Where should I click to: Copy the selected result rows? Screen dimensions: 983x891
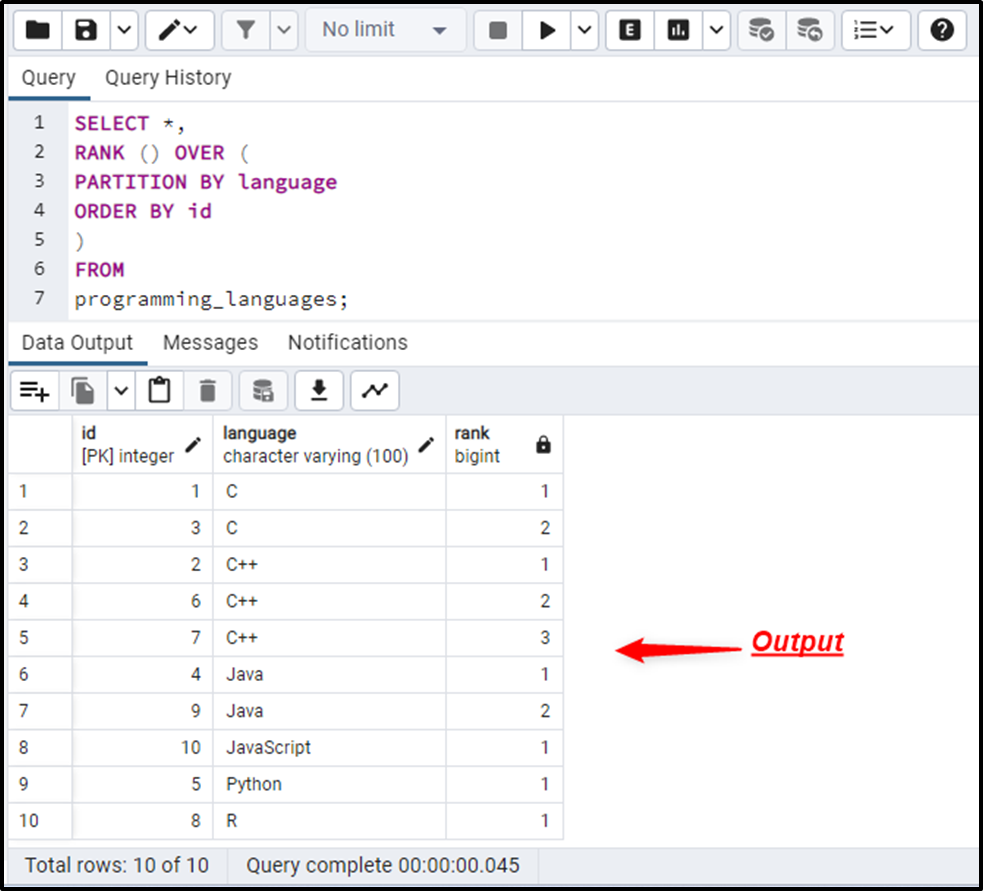pos(82,390)
